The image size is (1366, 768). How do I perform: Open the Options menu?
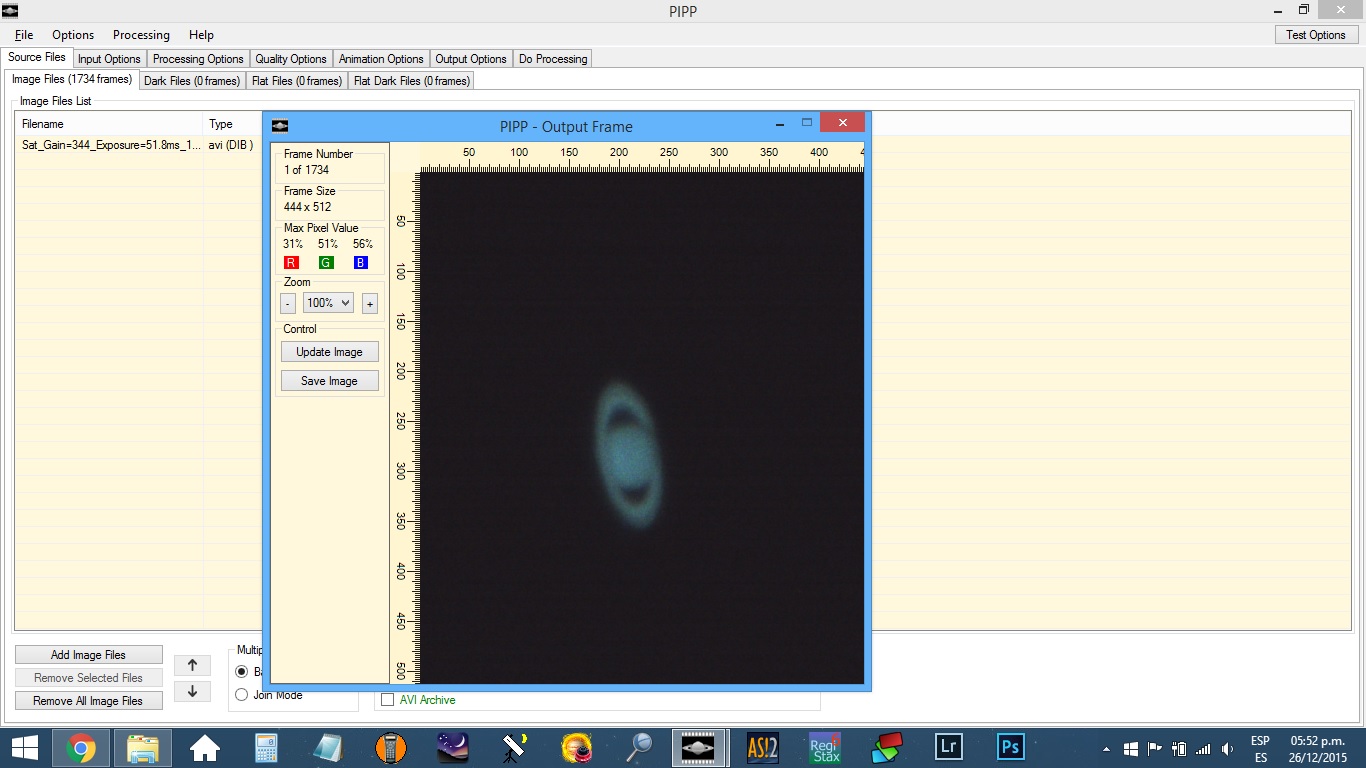73,35
